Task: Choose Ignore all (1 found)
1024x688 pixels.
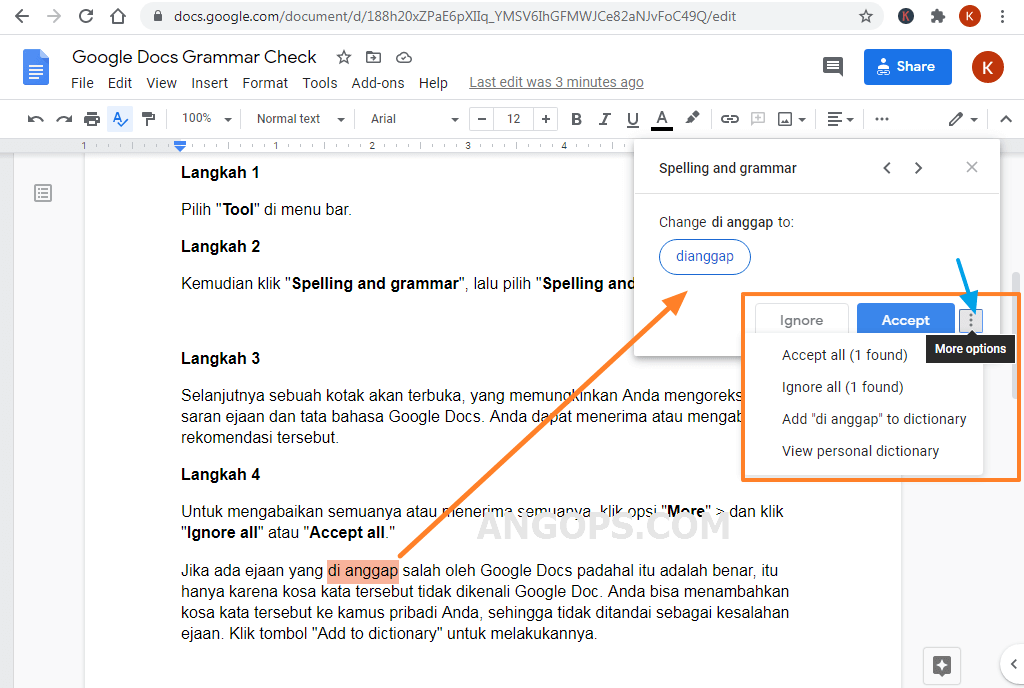Action: (842, 387)
